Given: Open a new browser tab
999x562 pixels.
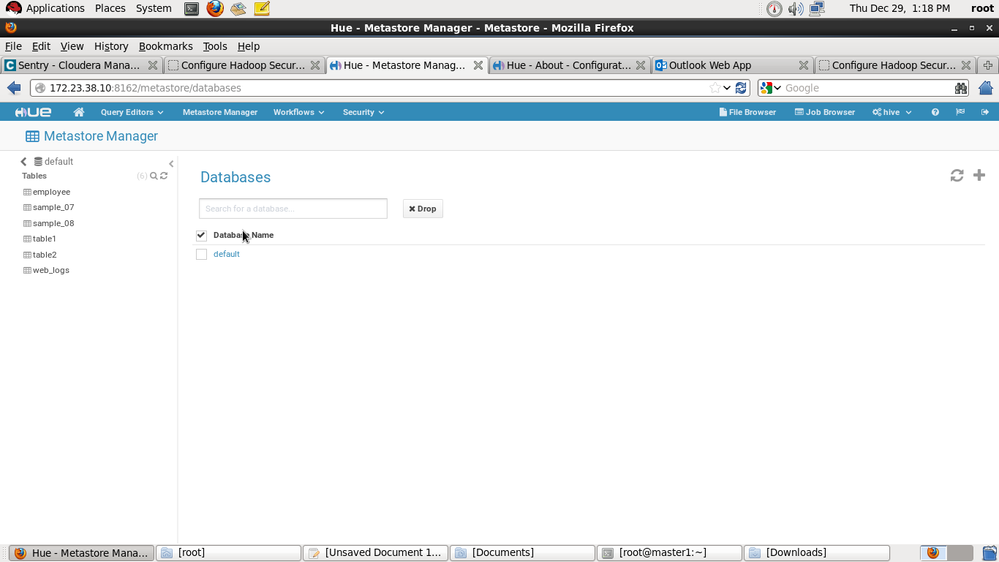Looking at the screenshot, I should 987,66.
